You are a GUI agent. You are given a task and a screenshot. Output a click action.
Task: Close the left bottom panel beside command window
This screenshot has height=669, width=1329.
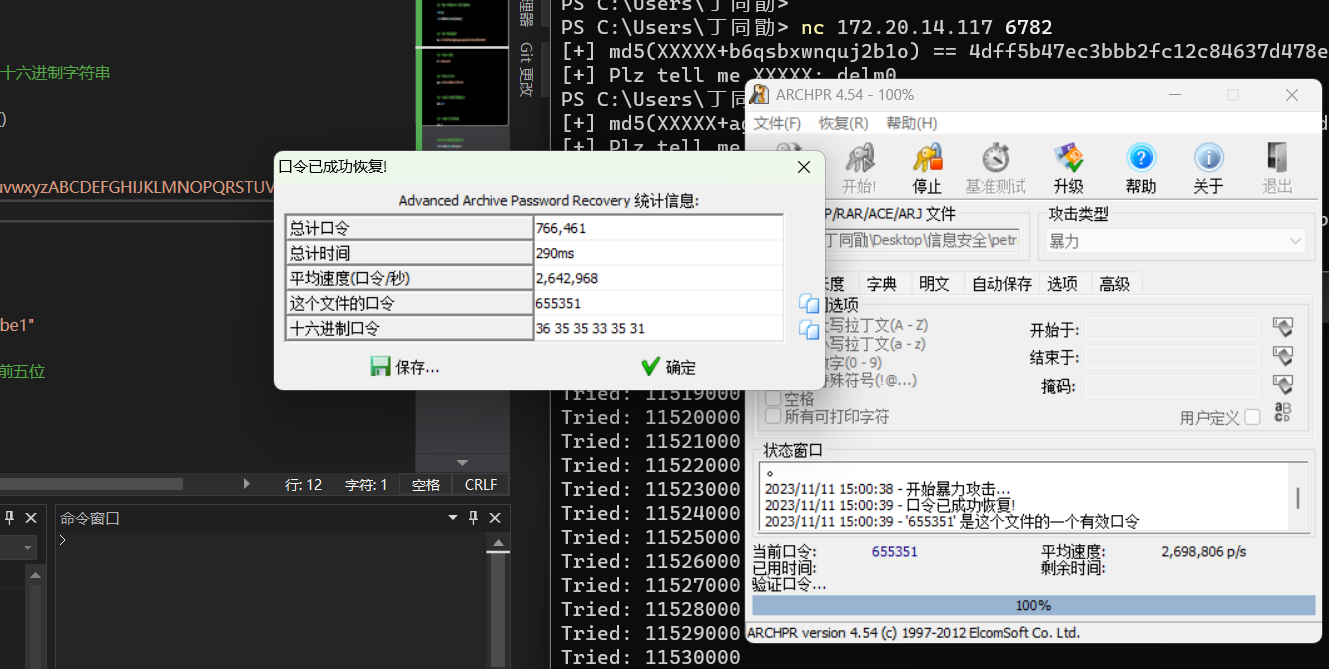(x=31, y=518)
